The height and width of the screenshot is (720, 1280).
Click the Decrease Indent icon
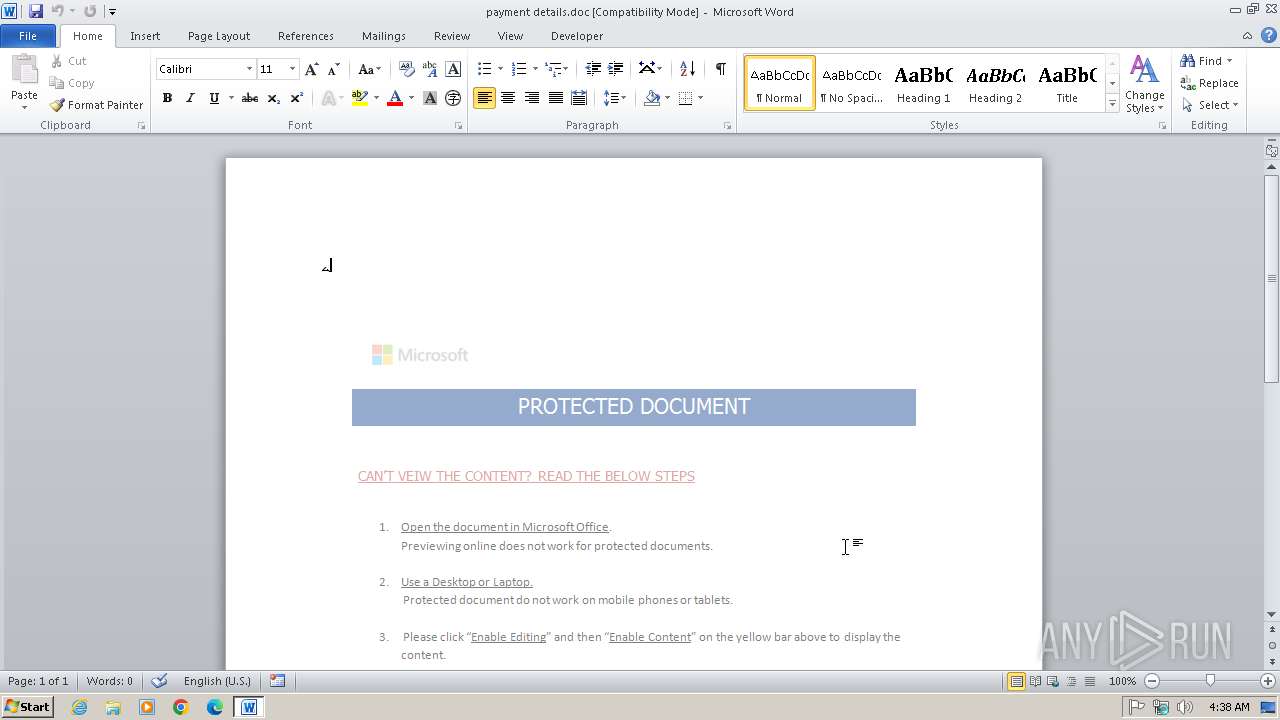593,69
